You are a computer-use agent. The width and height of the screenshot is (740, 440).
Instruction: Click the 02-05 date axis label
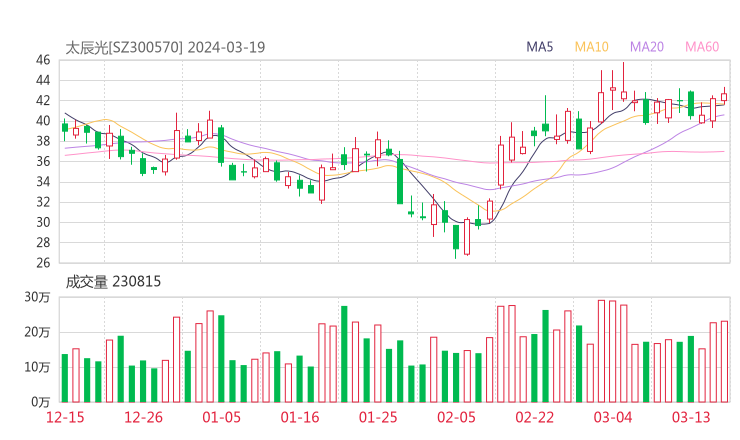point(456,417)
